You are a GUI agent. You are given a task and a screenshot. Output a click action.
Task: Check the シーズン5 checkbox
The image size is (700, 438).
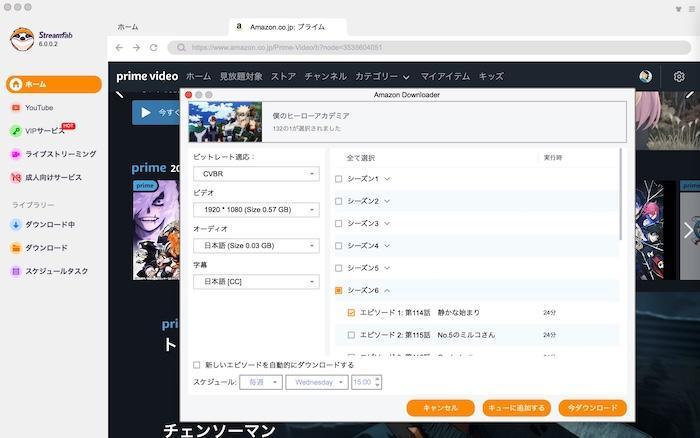pos(338,268)
